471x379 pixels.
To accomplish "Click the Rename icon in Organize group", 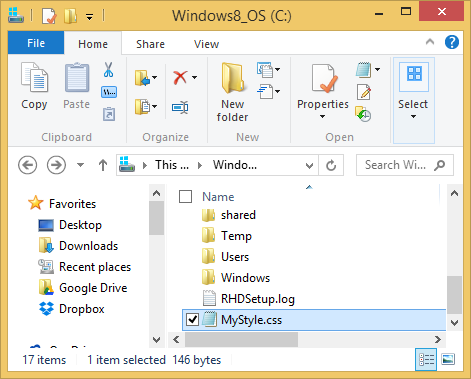I will pyautogui.click(x=180, y=107).
